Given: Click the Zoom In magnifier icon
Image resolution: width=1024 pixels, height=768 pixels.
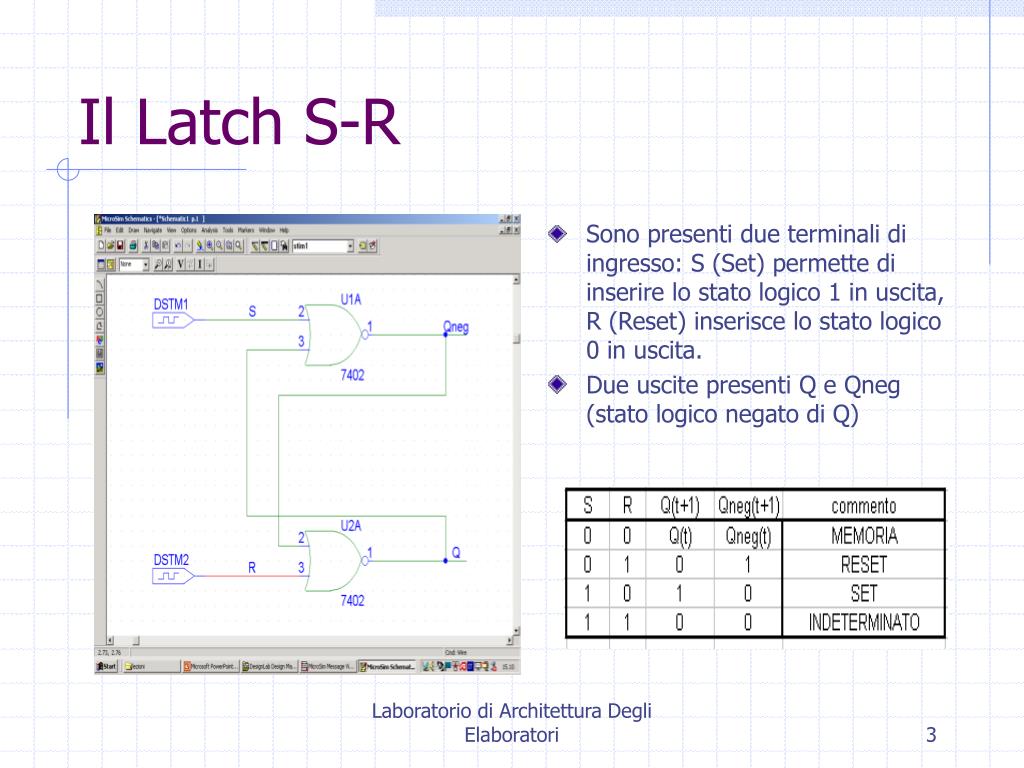Looking at the screenshot, I should tap(210, 246).
